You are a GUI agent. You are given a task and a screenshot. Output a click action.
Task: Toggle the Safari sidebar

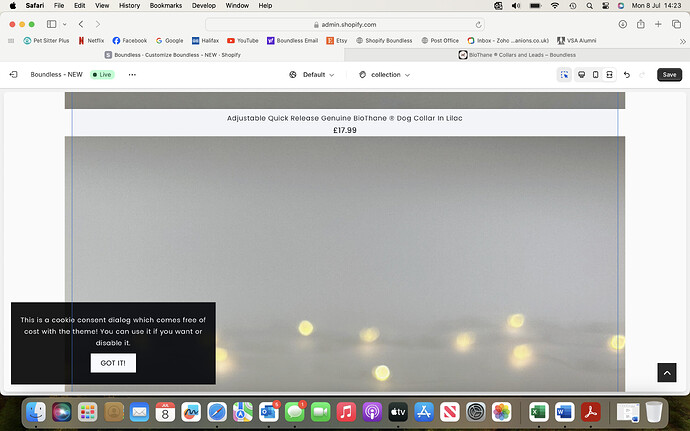pos(51,24)
